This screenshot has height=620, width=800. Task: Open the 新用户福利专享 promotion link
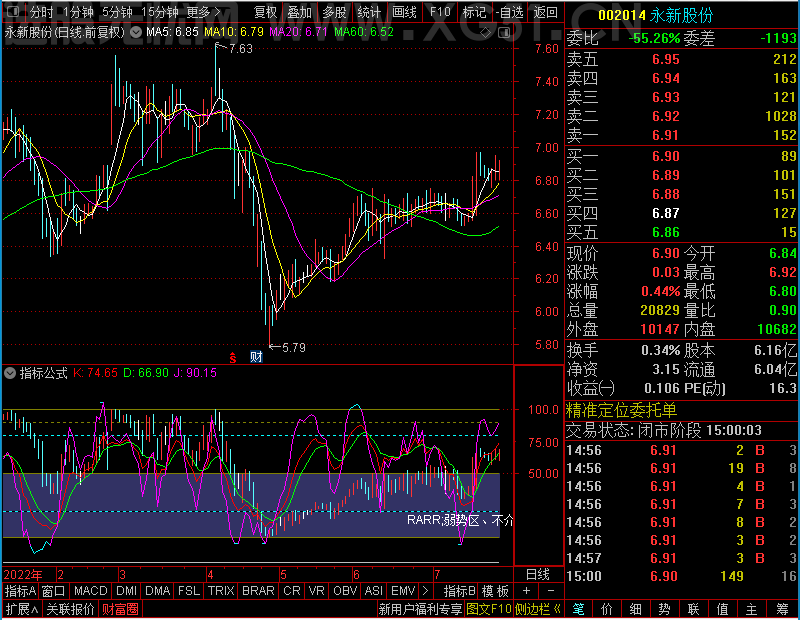420,609
